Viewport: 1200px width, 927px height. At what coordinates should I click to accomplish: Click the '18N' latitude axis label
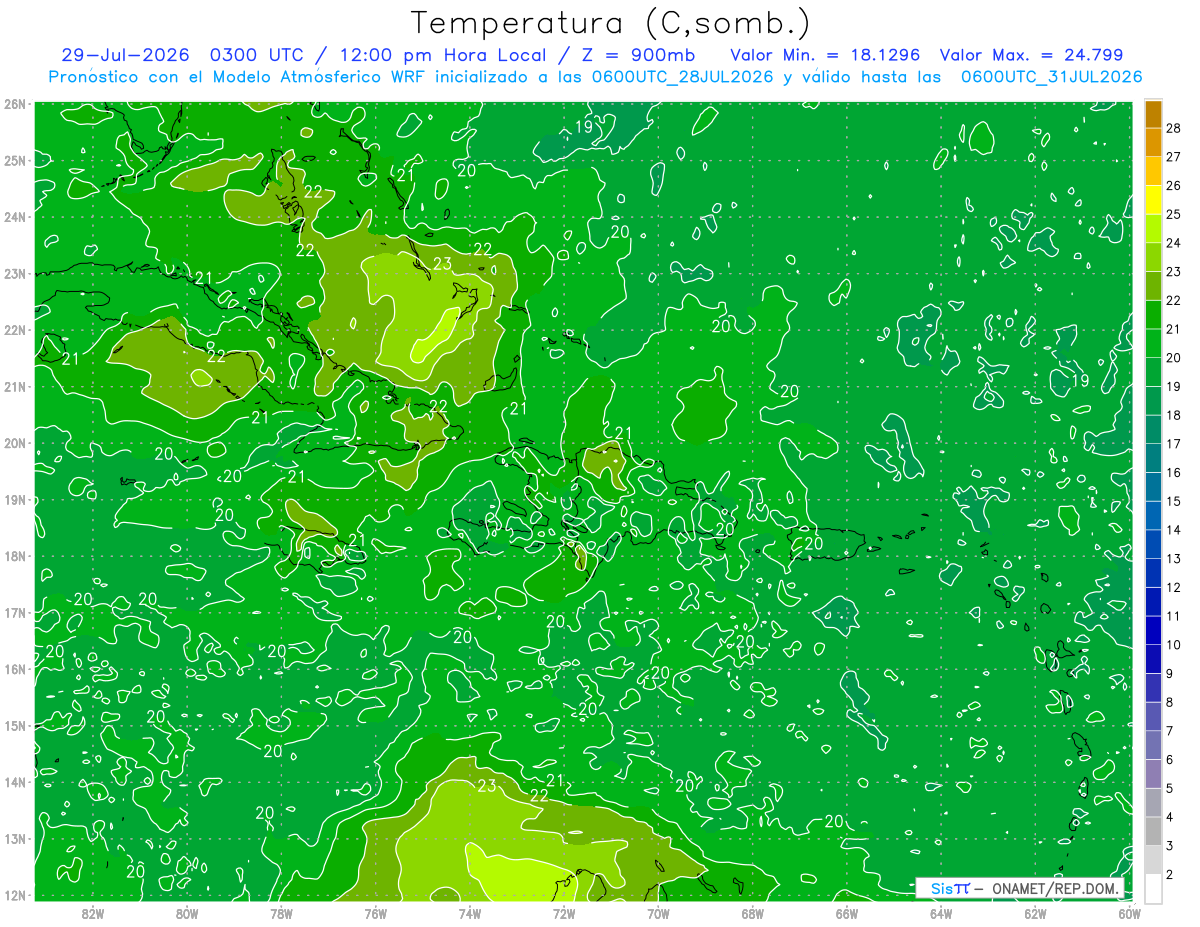(14, 556)
